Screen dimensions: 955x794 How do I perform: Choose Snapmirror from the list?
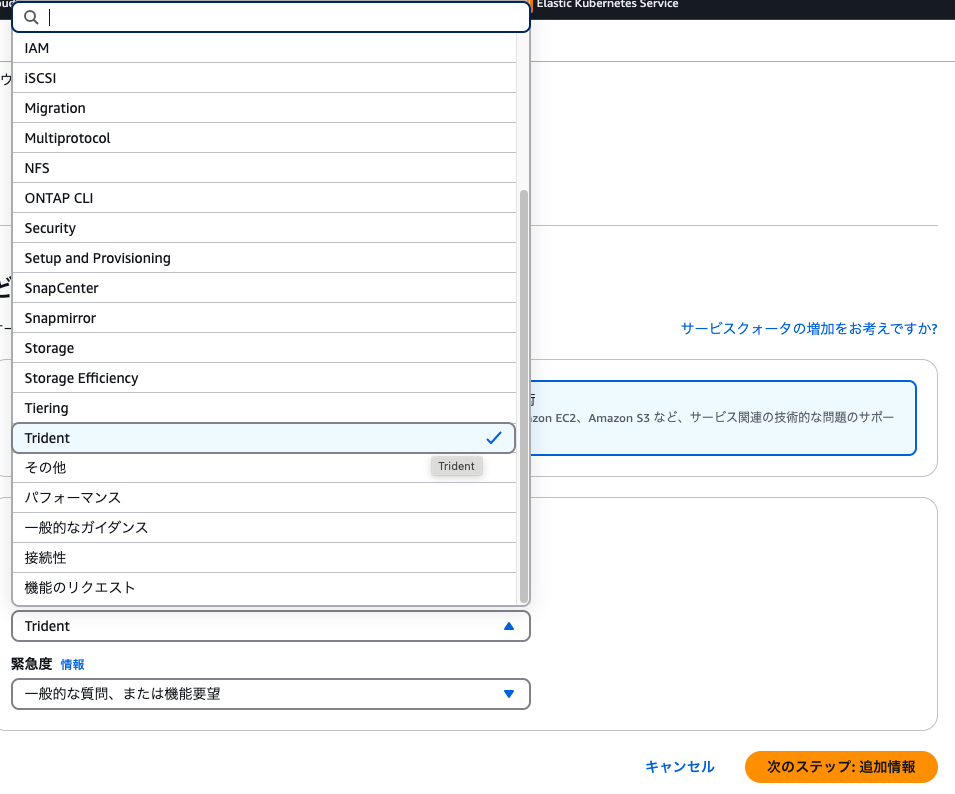(264, 318)
